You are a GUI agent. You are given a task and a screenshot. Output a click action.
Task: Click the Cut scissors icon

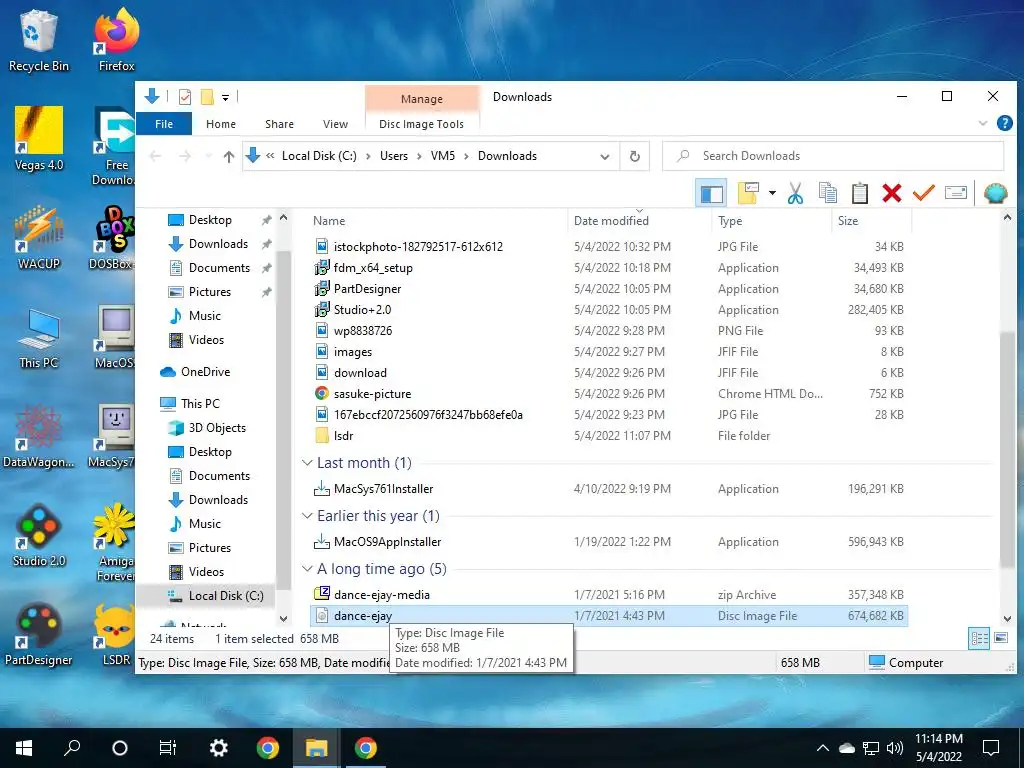point(795,193)
